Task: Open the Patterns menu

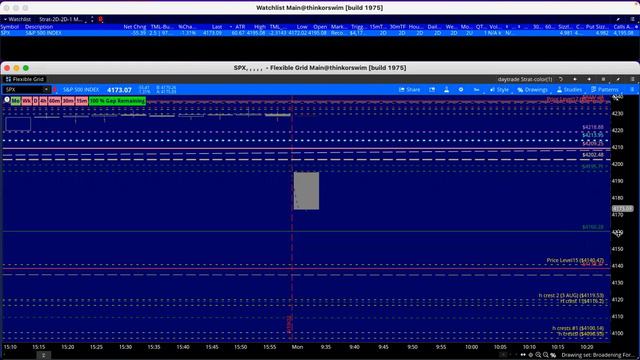Action: pos(604,90)
